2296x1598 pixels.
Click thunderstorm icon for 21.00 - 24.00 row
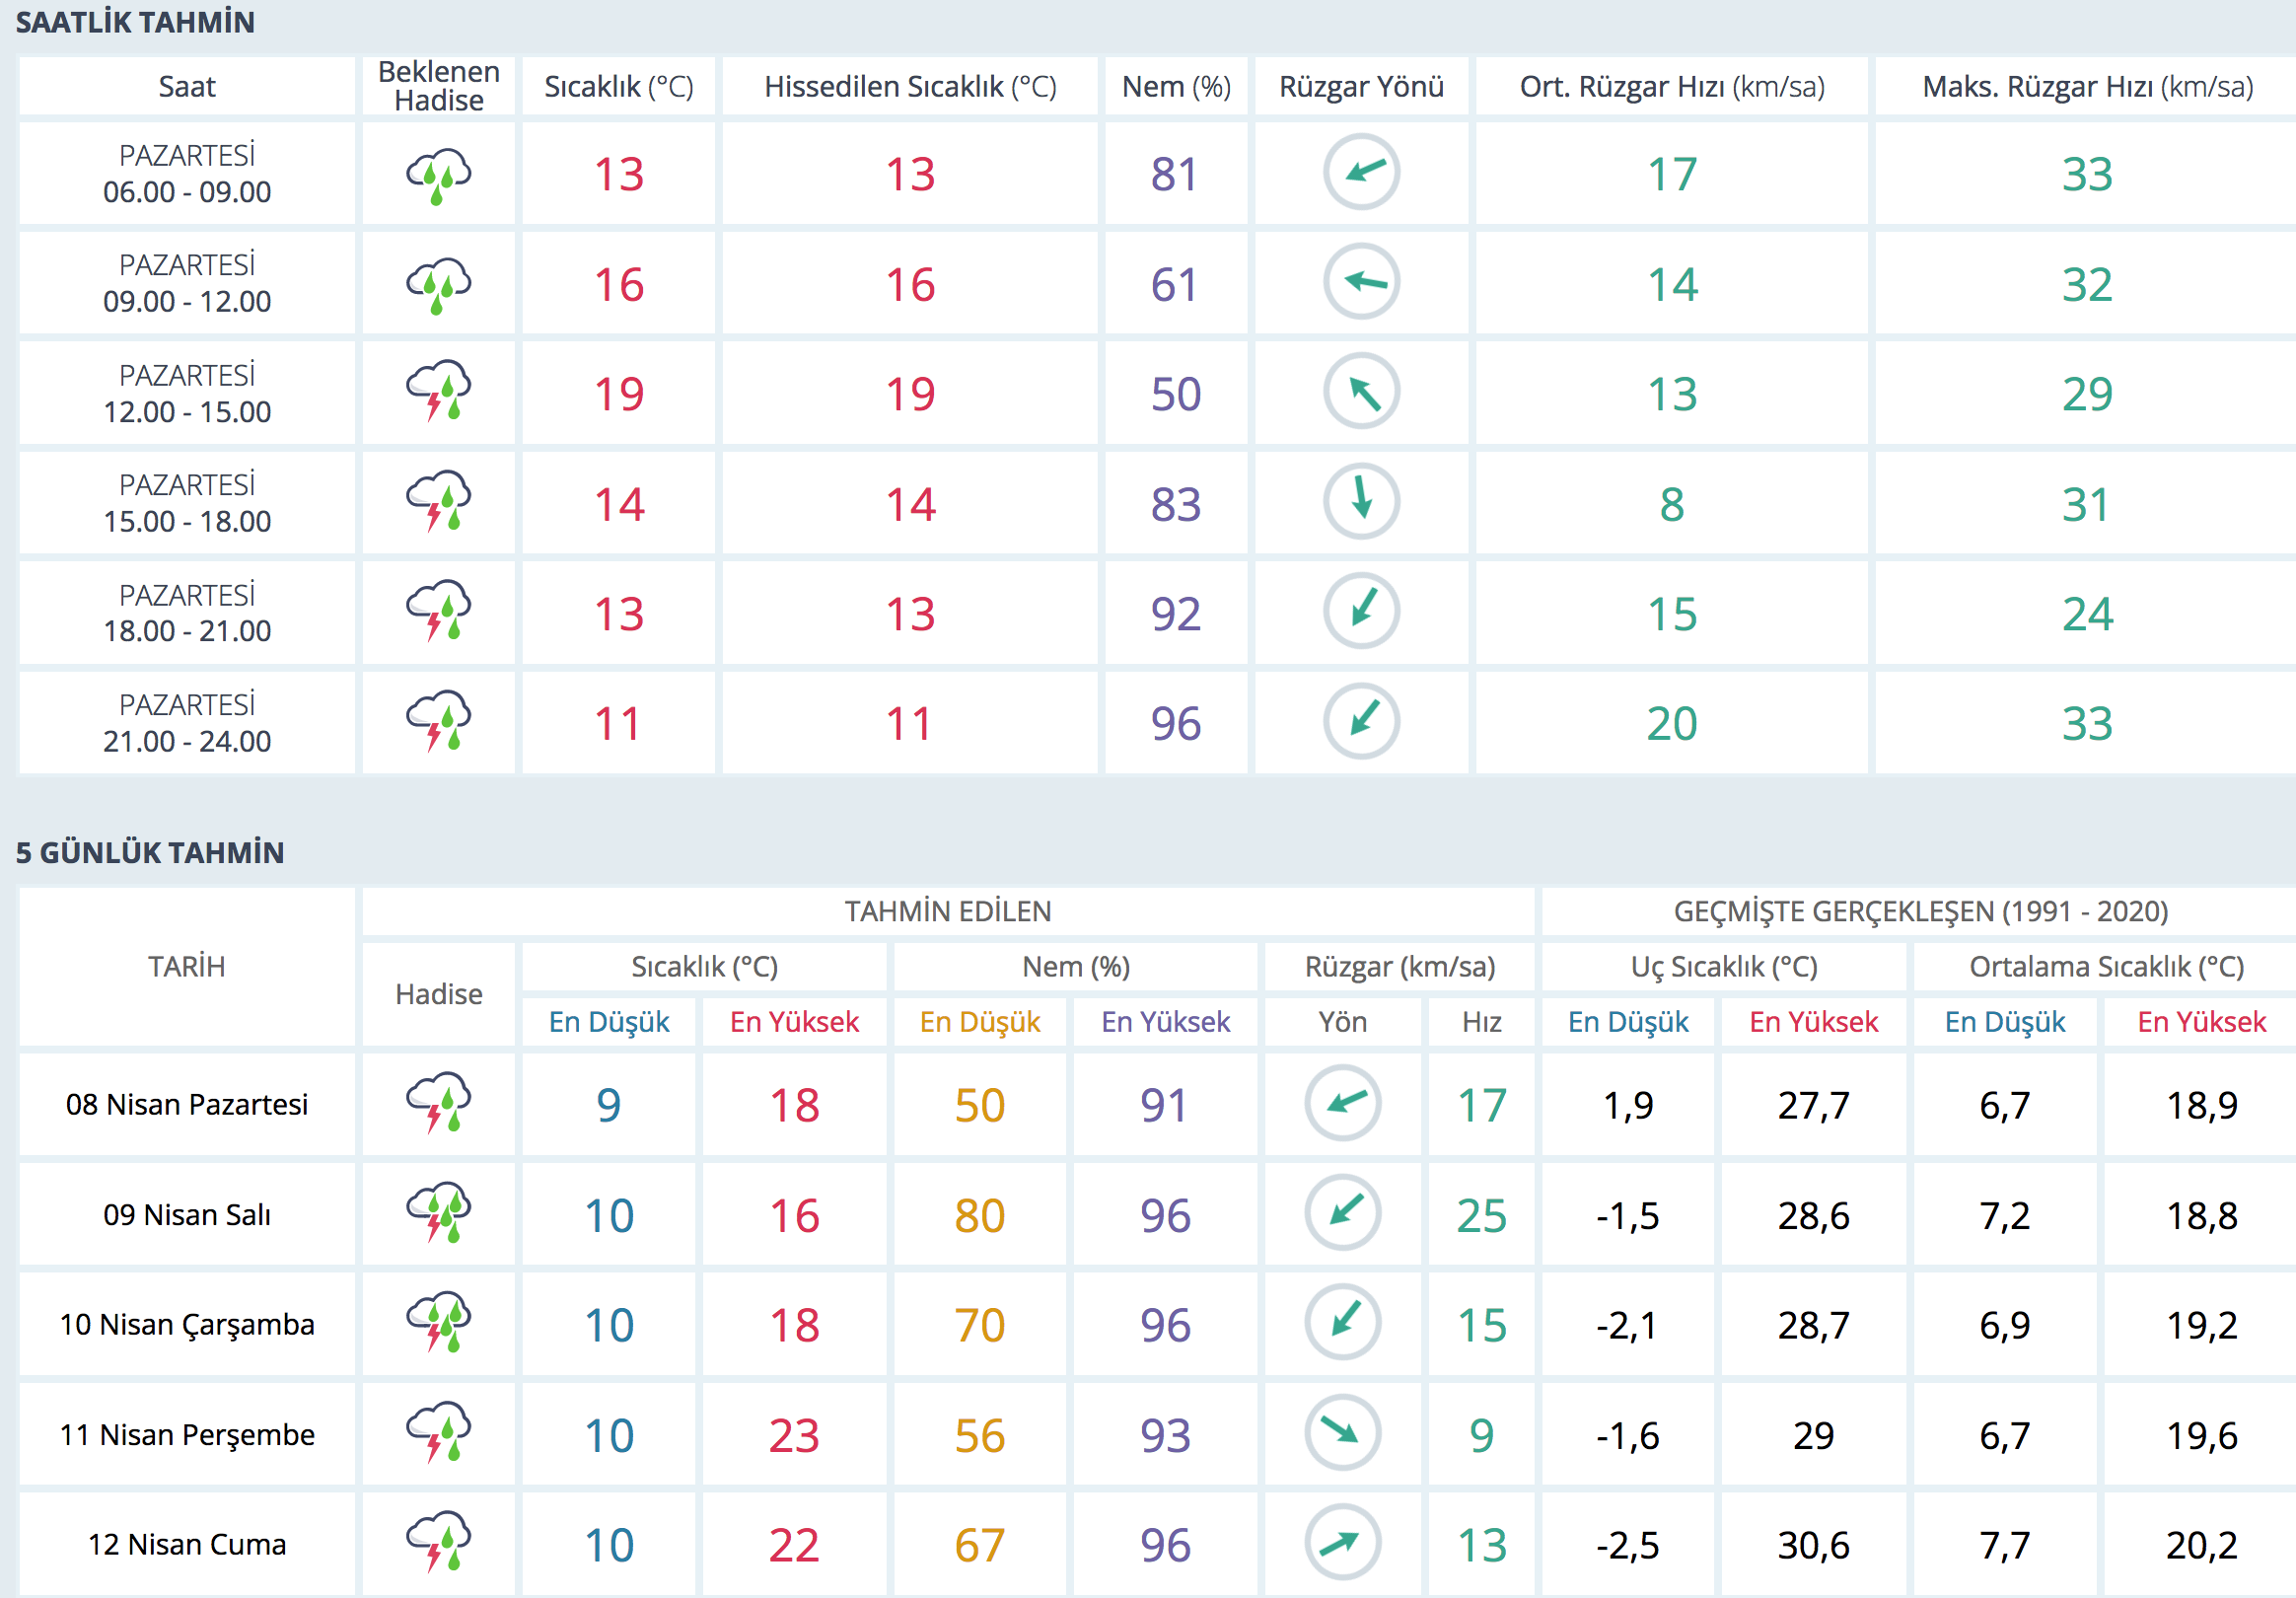438,721
